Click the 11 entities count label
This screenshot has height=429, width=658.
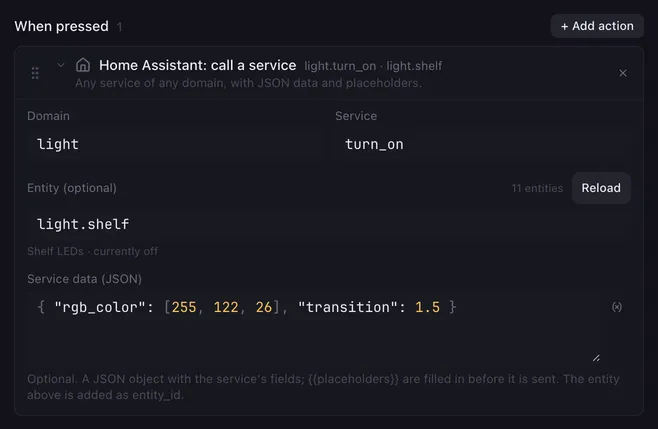537,188
